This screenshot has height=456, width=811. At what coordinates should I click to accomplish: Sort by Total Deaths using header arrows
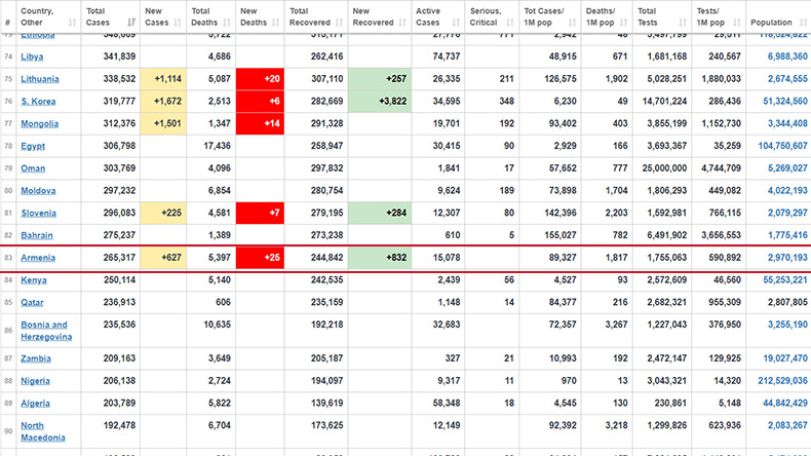(227, 22)
